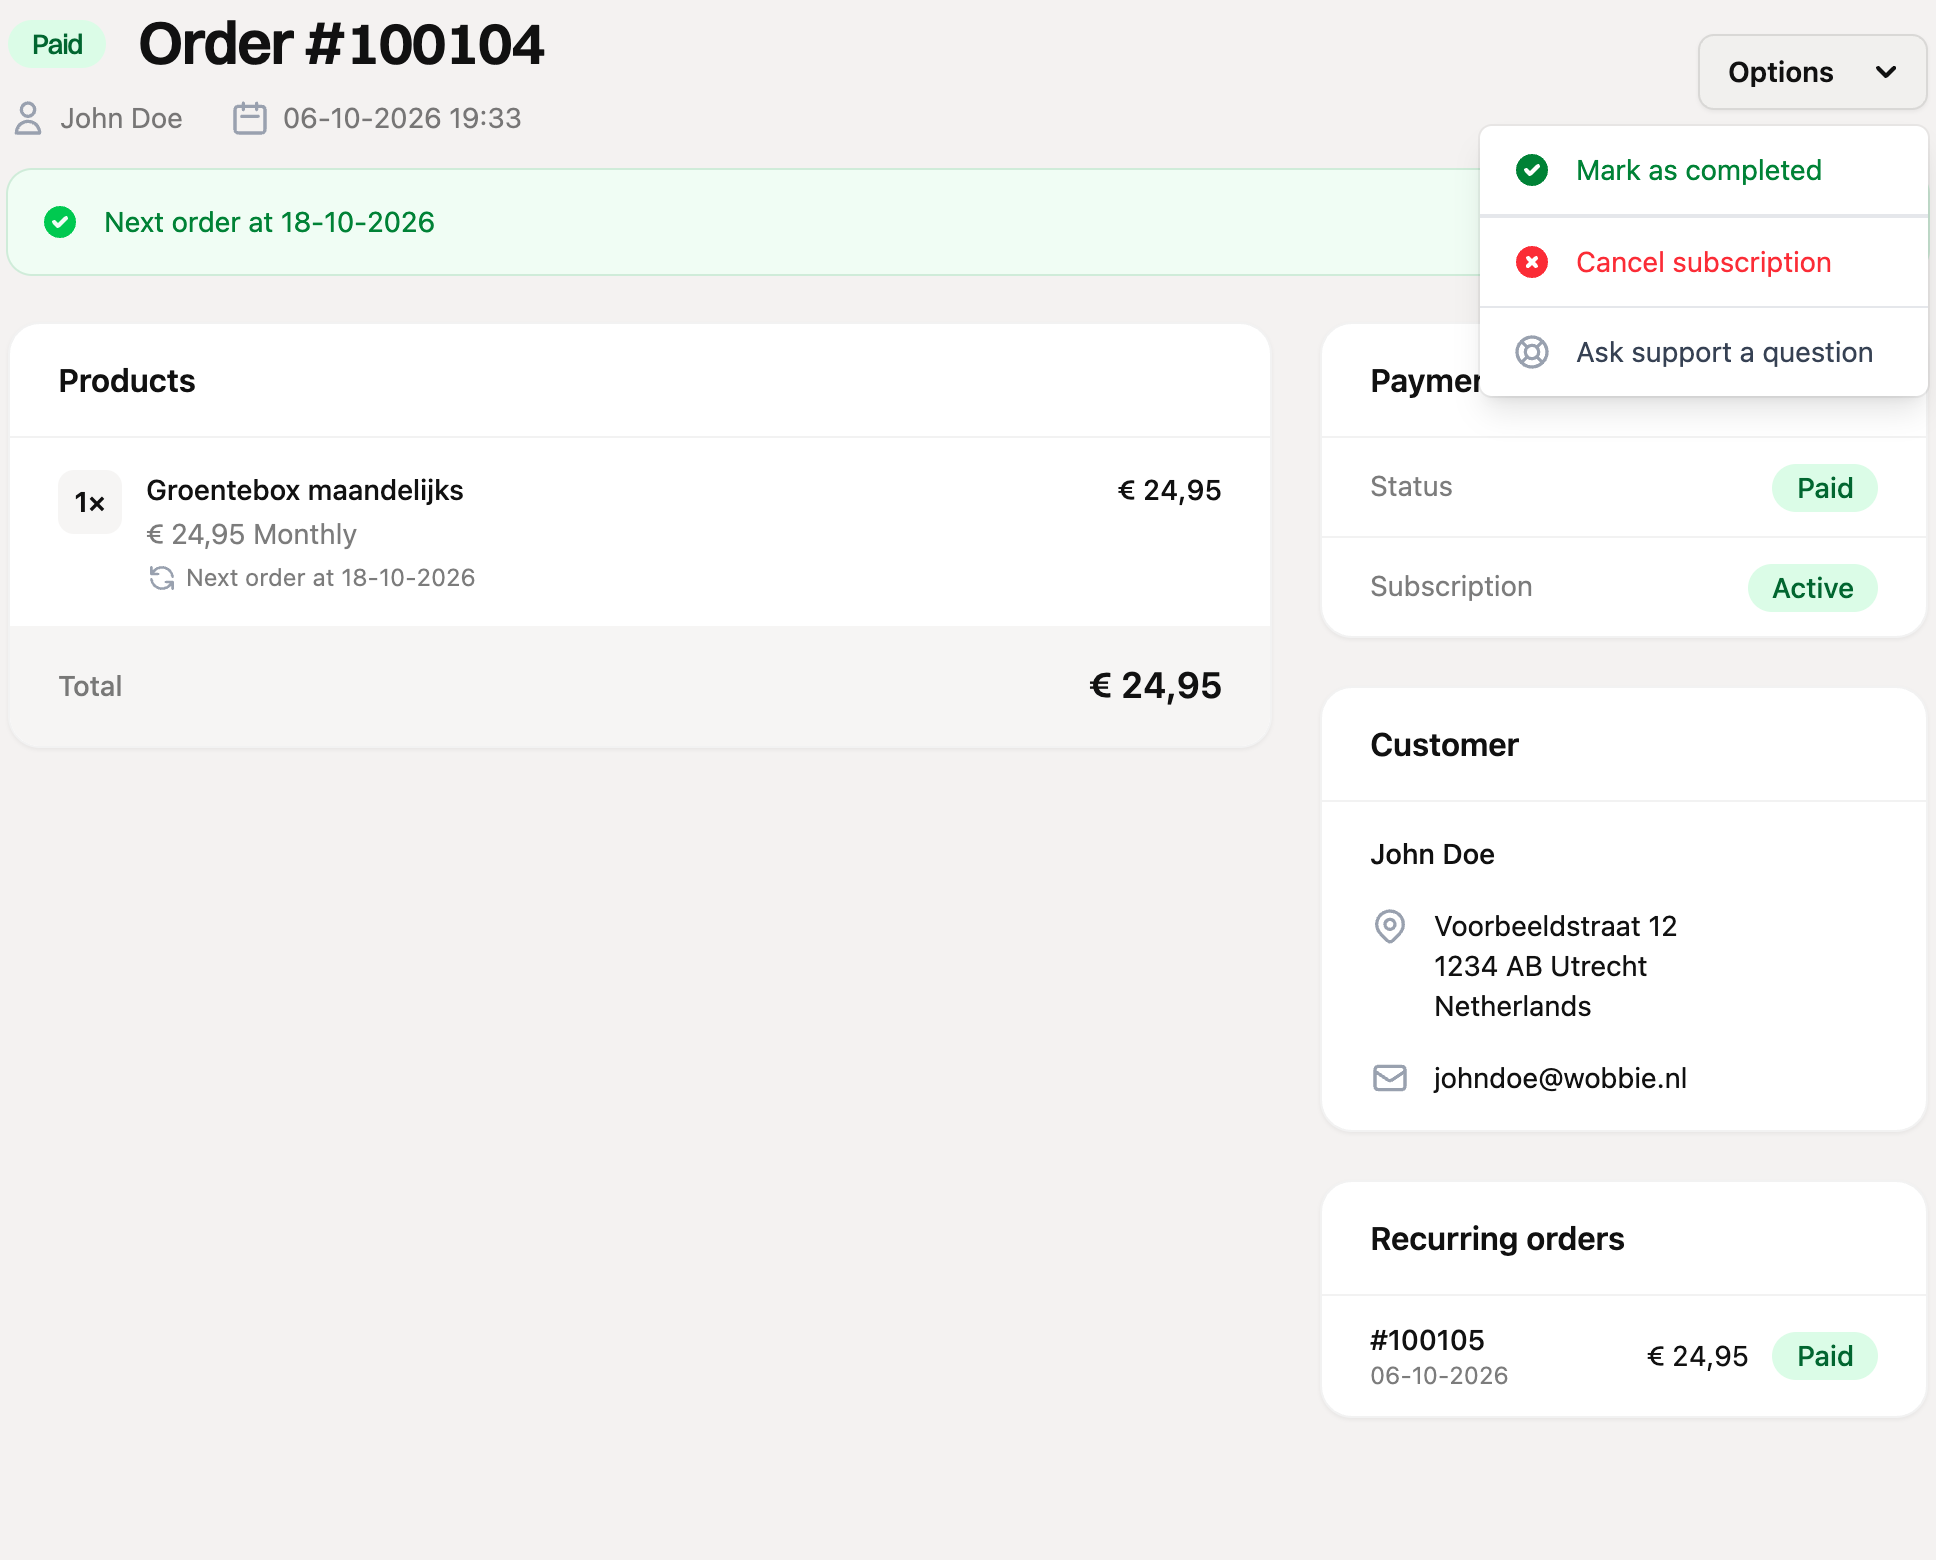Click the location pin icon by address
This screenshot has width=1936, height=1560.
coord(1389,926)
